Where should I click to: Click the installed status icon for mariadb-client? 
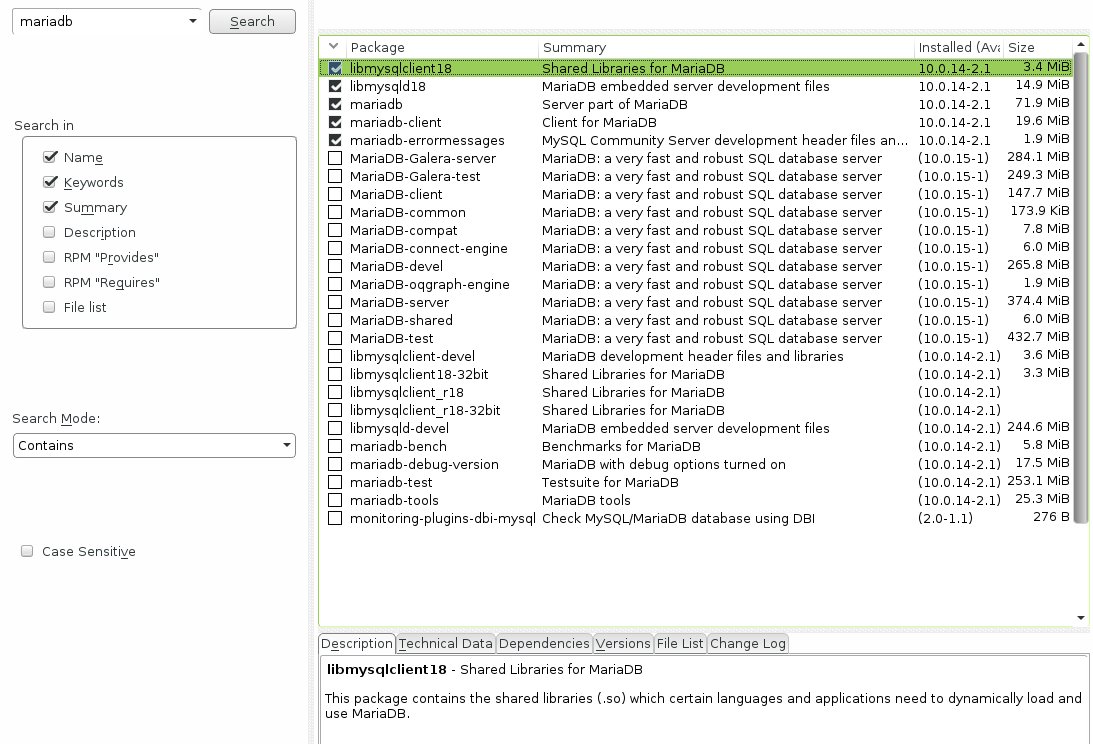(x=334, y=122)
